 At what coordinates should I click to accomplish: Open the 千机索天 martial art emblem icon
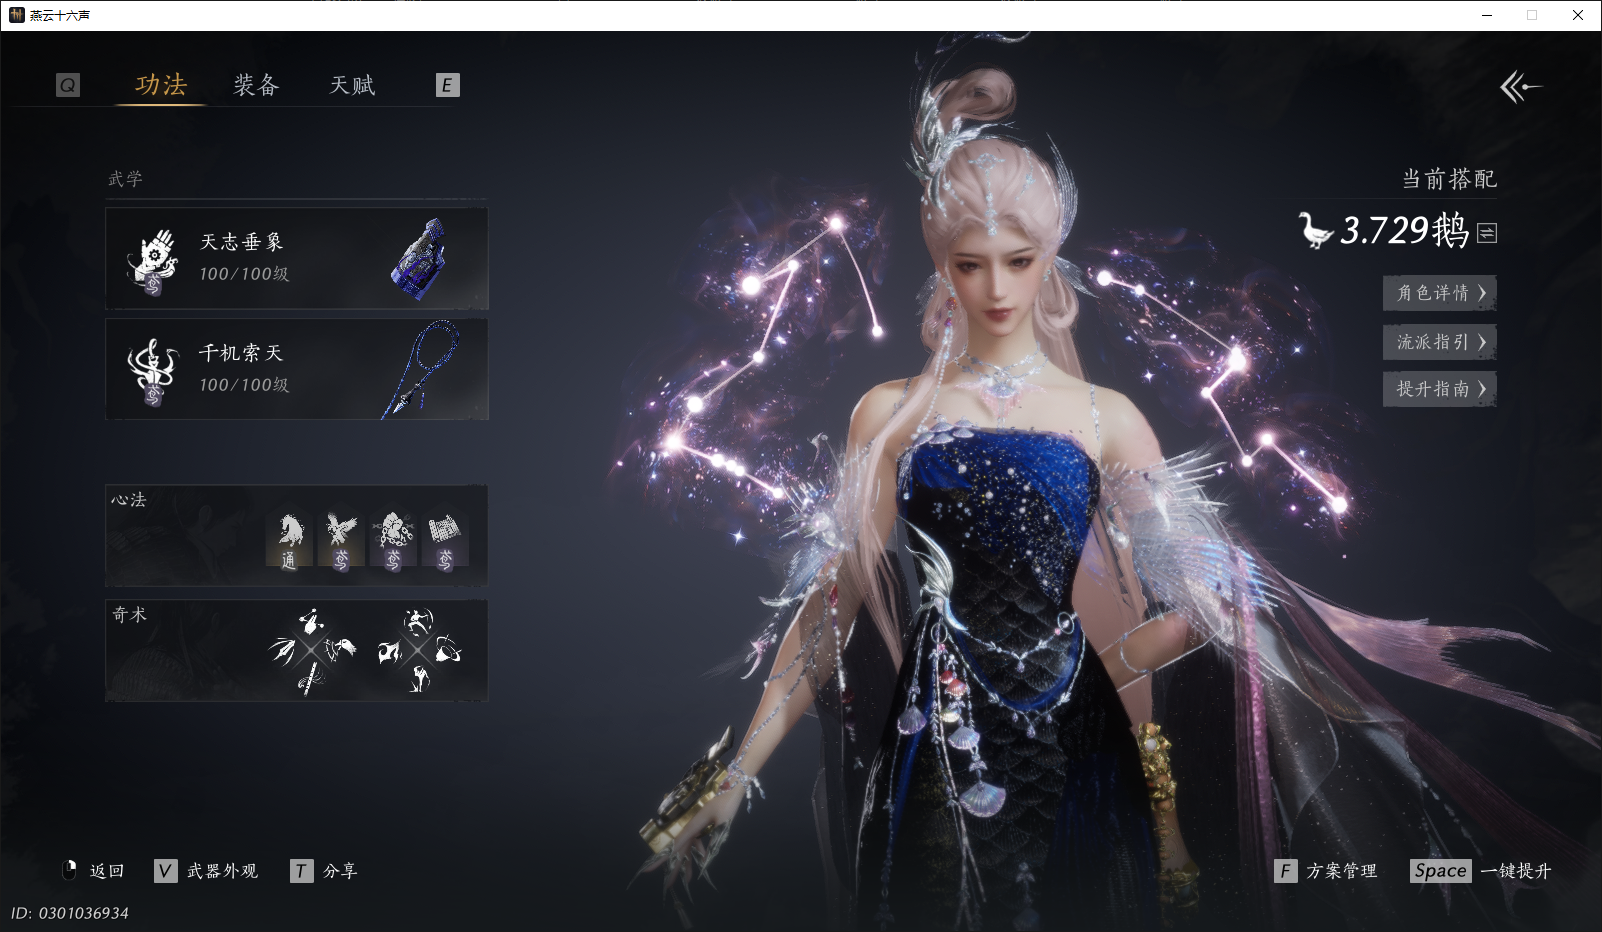pos(152,372)
